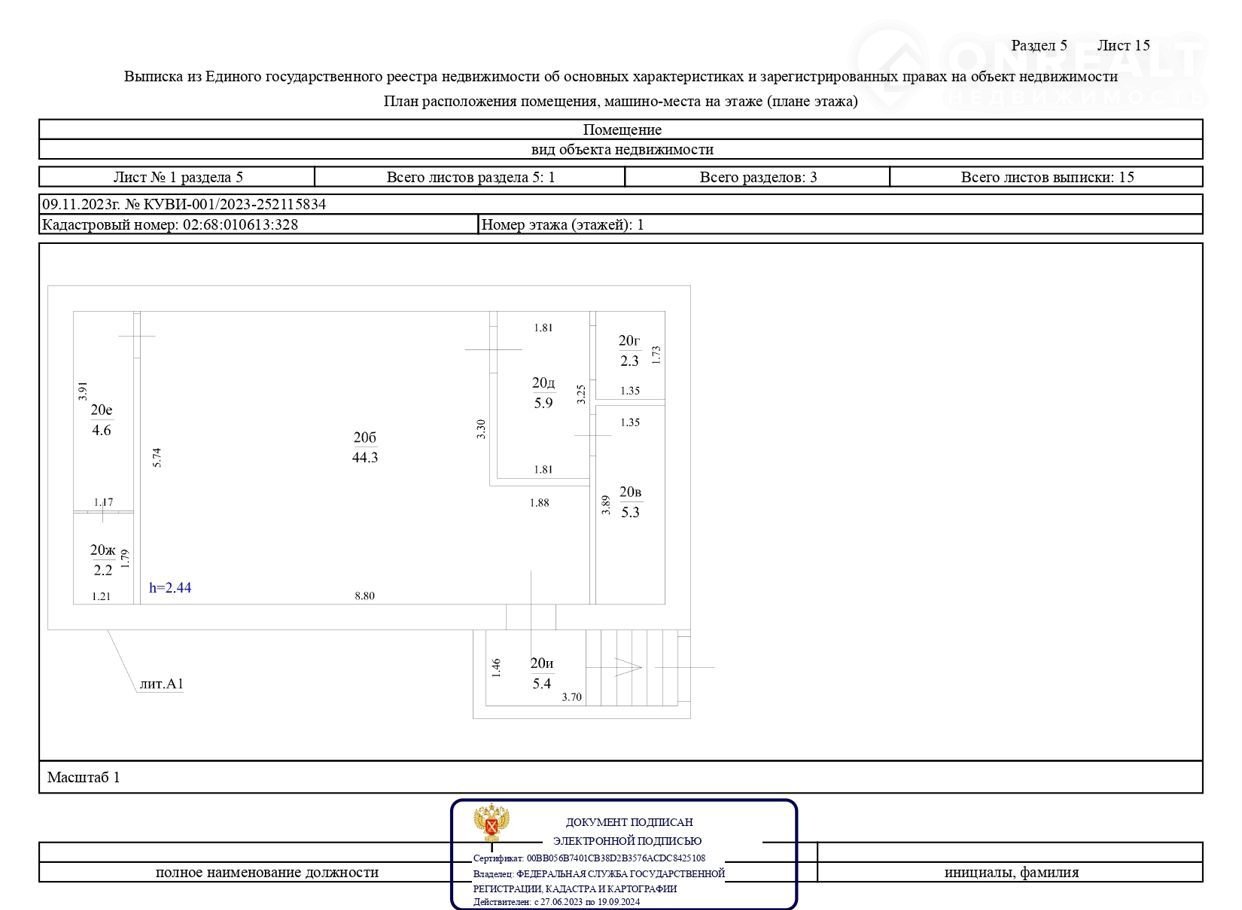Click the 8.80 wall dimension label
Viewport: 1242px width, 910px height.
[364, 596]
